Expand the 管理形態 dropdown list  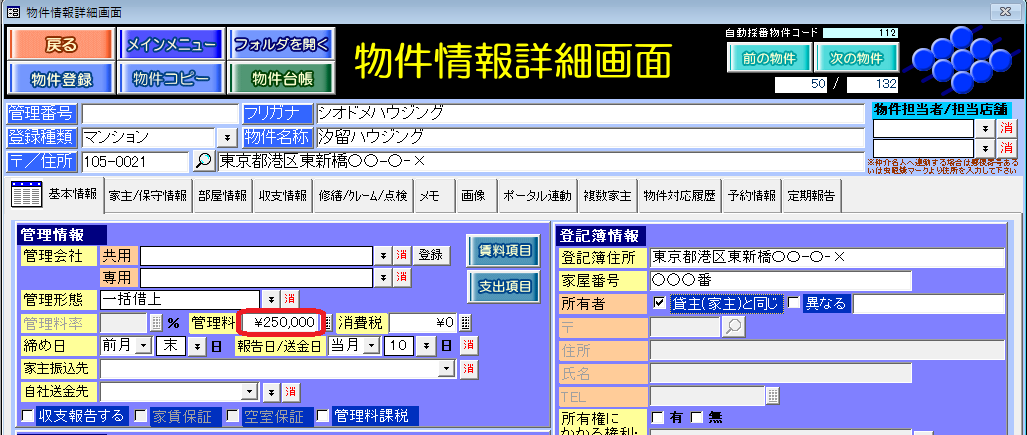270,299
